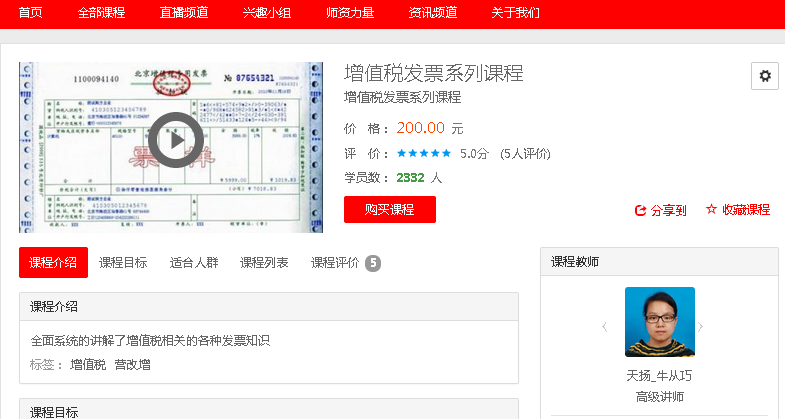Open 直播频道 in the navigation bar
The image size is (785, 419).
[185, 13]
